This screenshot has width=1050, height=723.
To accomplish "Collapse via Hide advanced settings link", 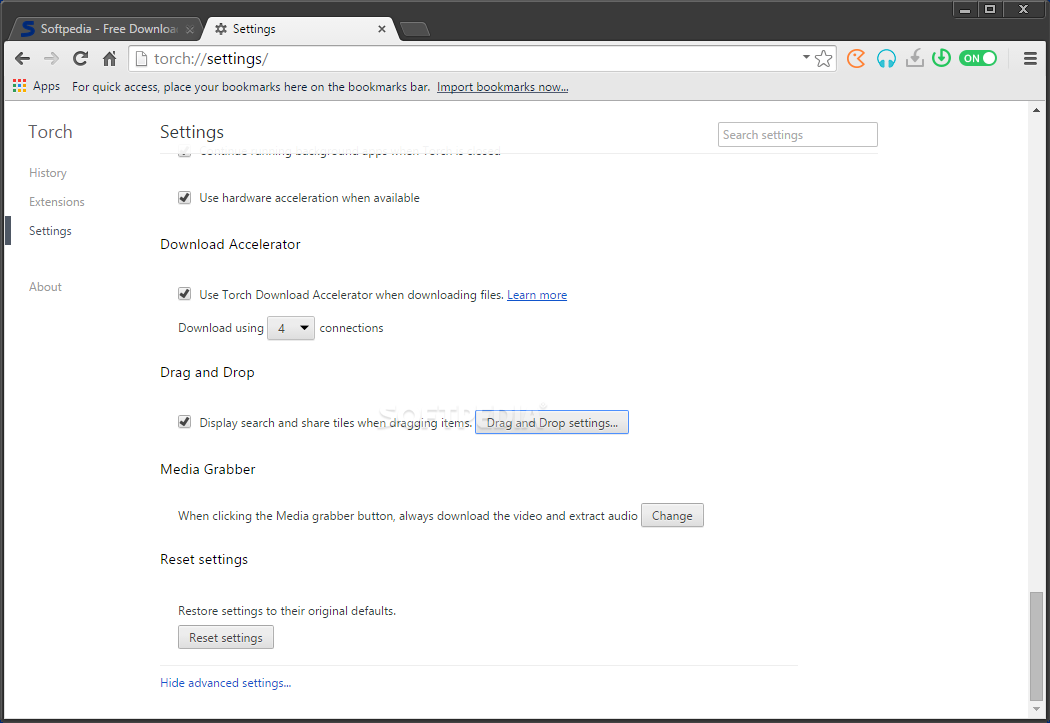I will coord(225,683).
